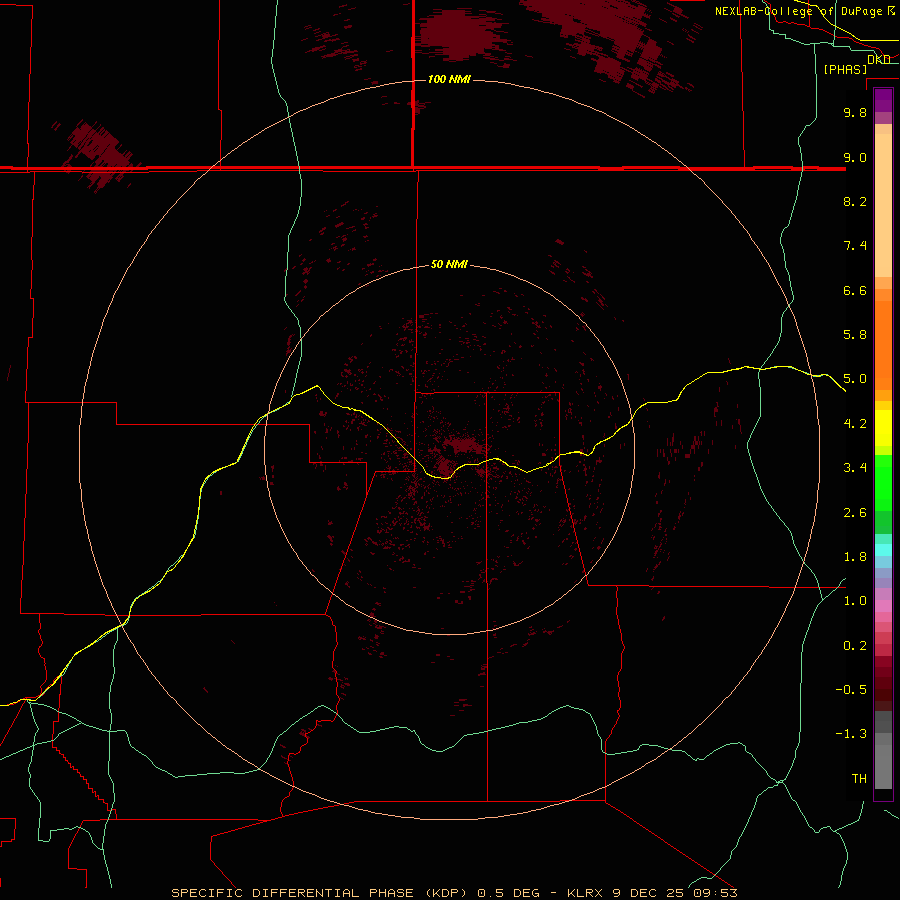Screen dimensions: 900x900
Task: Click the 6.6 scale value
Action: 855,290
